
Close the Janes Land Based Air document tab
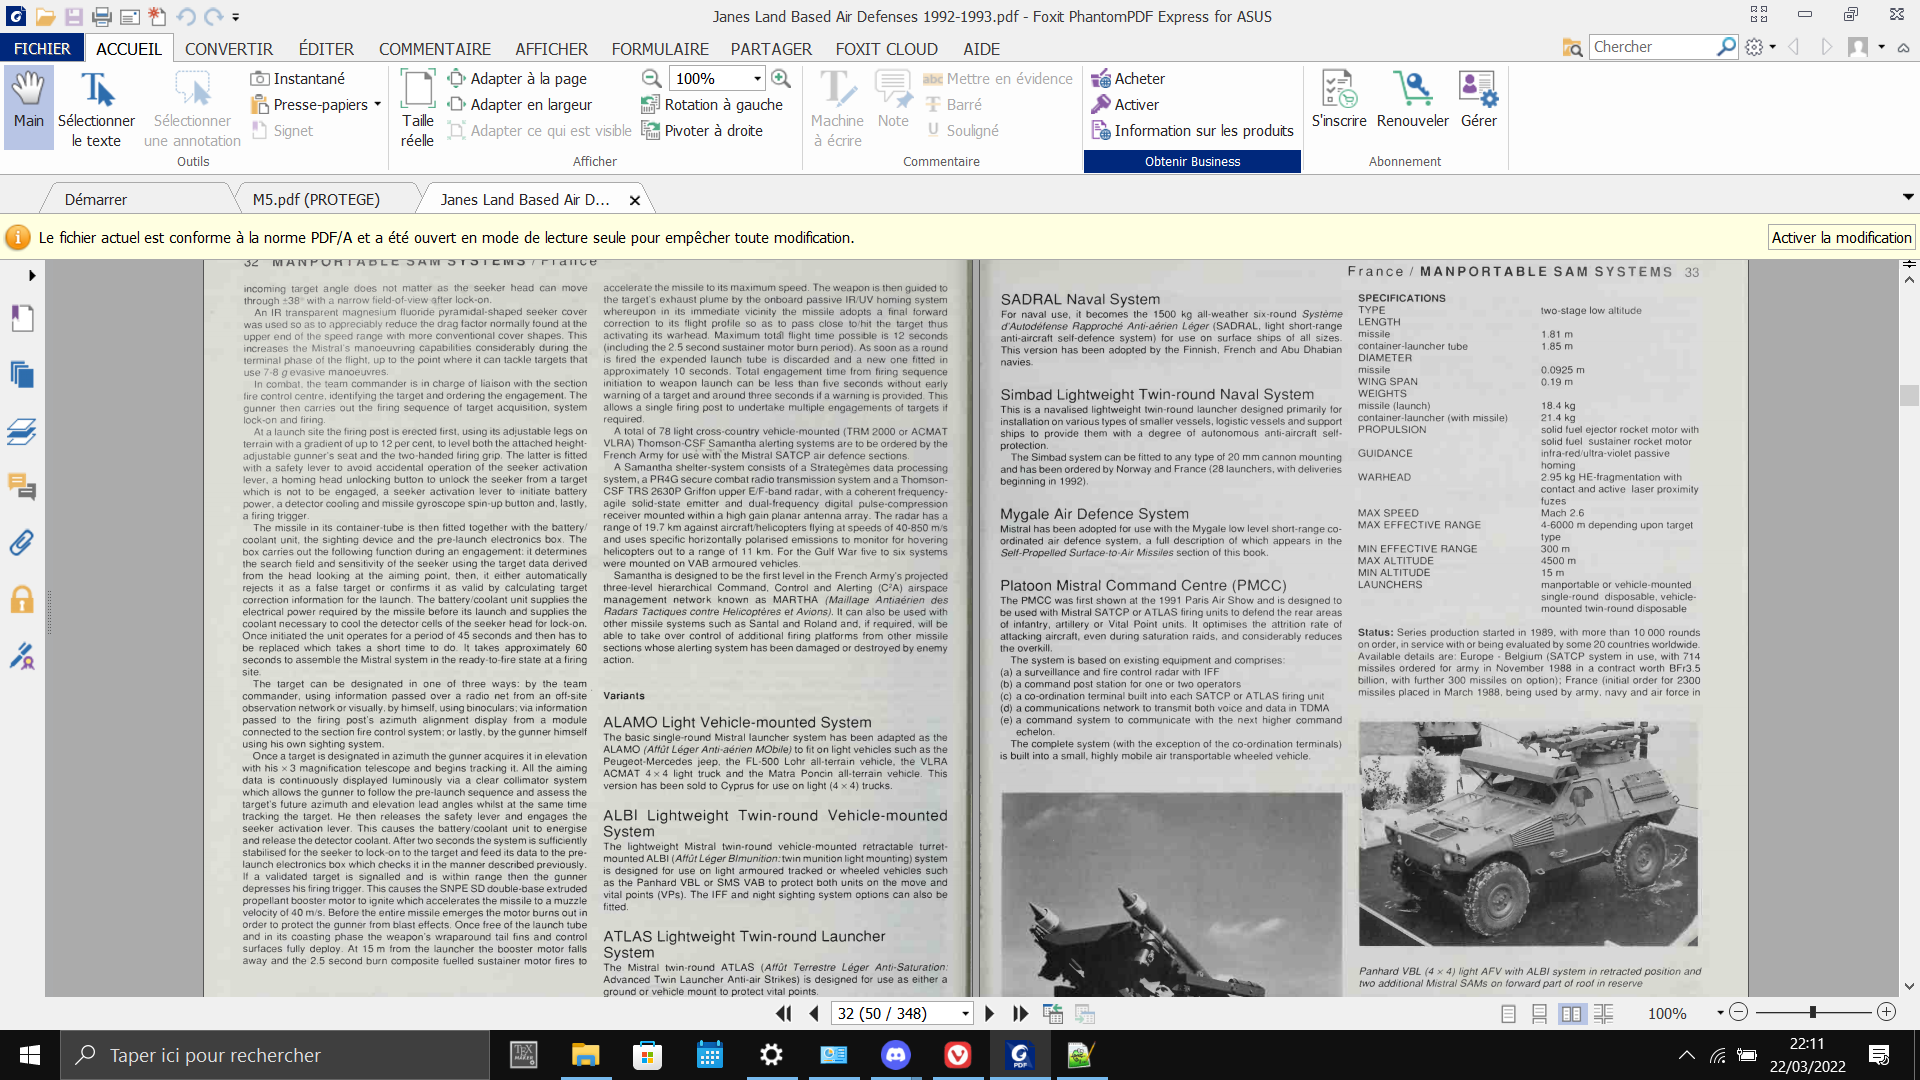[634, 200]
